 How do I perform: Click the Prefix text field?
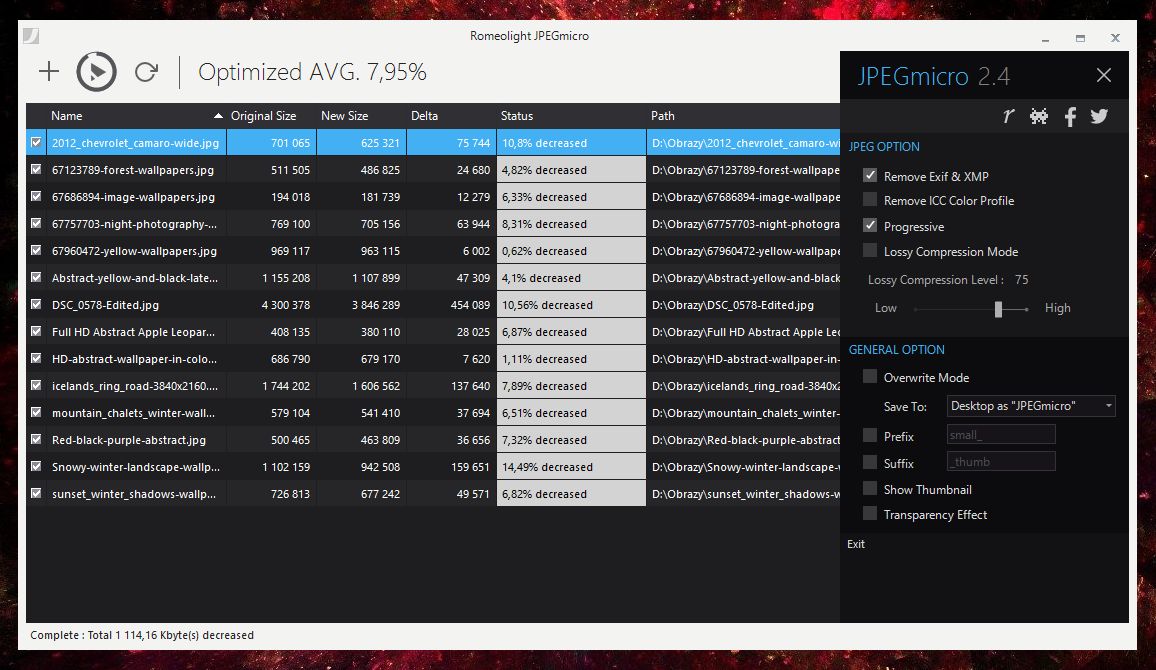1000,435
